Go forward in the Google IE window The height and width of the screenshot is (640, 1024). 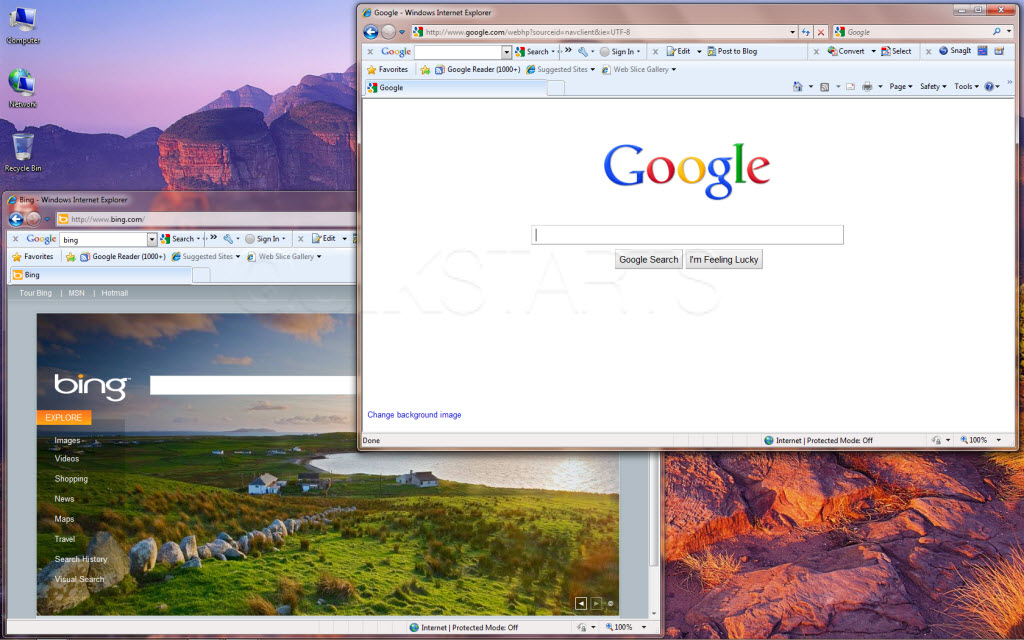pyautogui.click(x=389, y=32)
